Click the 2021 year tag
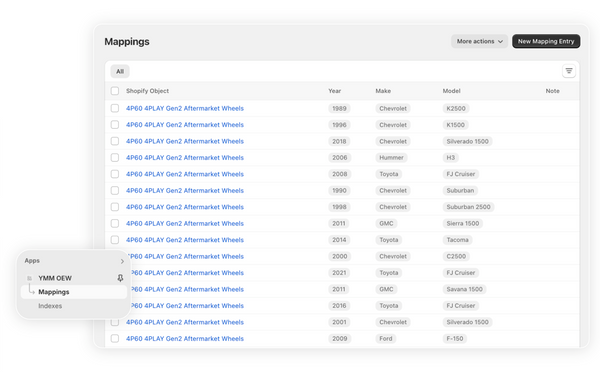This screenshot has width=600, height=376. point(339,273)
